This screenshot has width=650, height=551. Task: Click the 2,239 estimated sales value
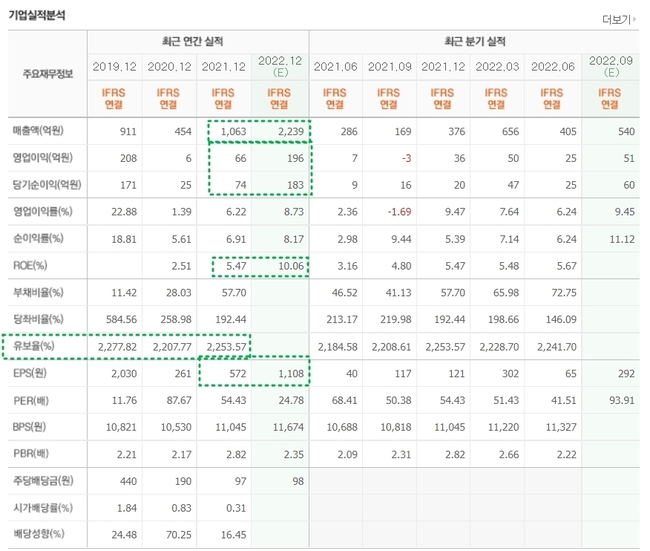coord(291,131)
